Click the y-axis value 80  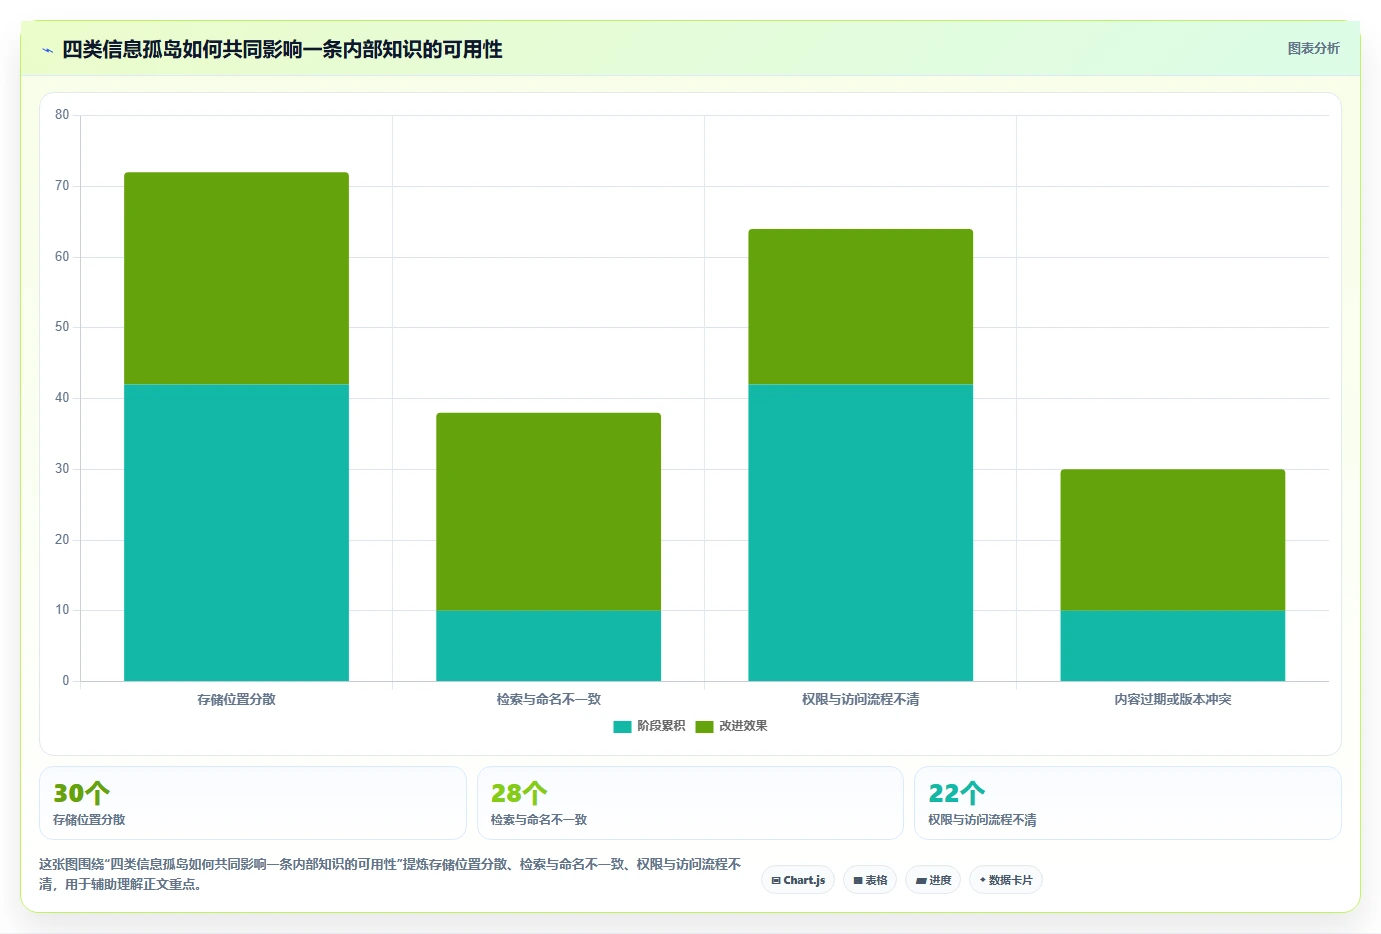62,115
